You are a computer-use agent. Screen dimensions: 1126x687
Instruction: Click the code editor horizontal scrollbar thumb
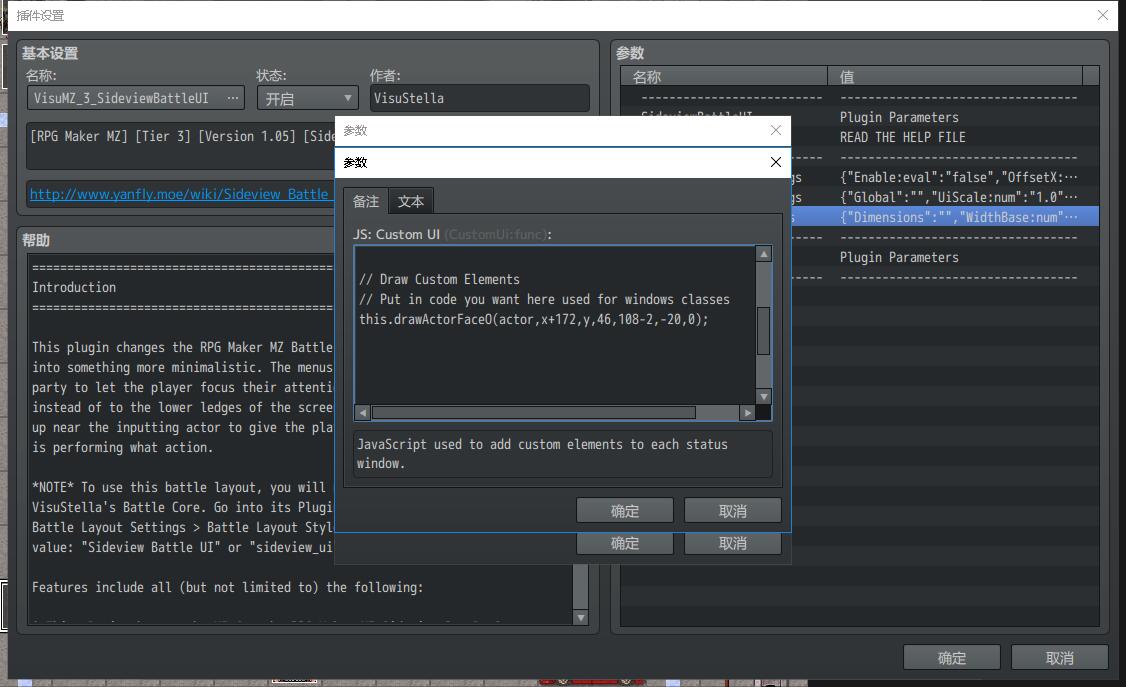click(534, 413)
